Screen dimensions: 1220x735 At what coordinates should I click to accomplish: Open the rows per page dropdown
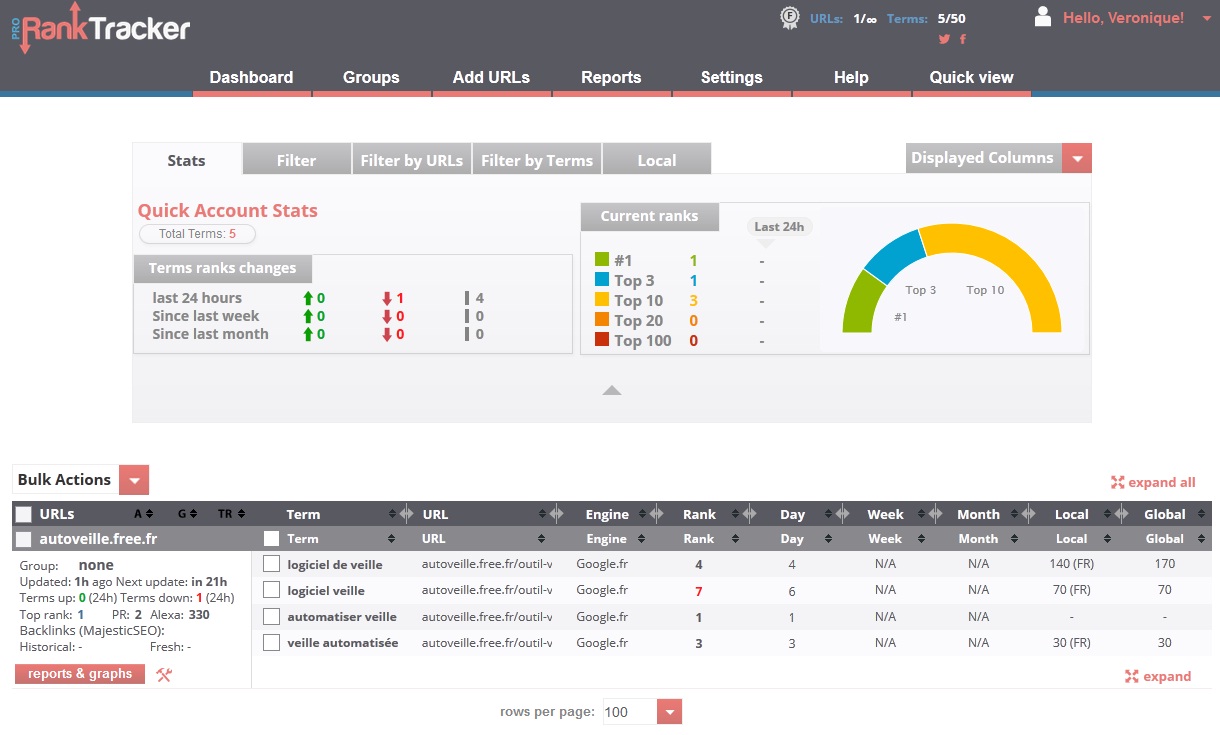pyautogui.click(x=670, y=712)
